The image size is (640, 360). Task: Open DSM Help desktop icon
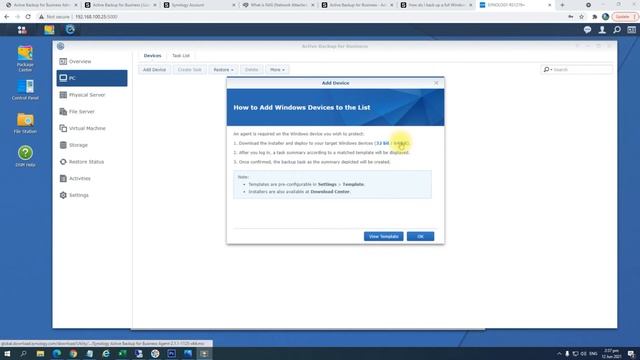pyautogui.click(x=25, y=156)
